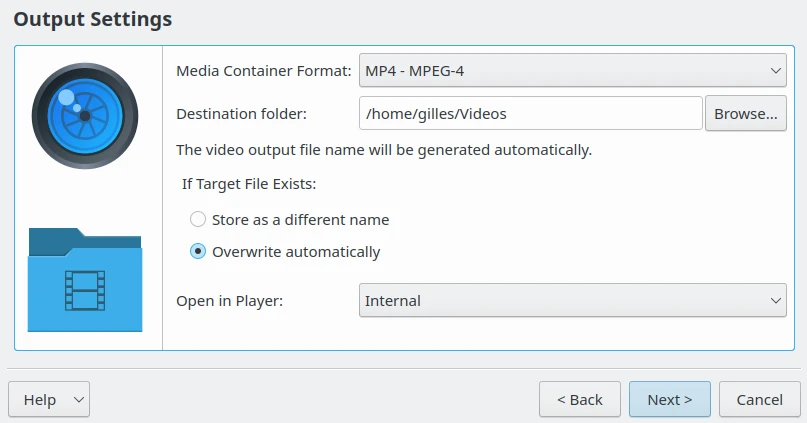Click the "Output Settings" page title
Viewport: 807px width, 423px height.
[x=93, y=19]
